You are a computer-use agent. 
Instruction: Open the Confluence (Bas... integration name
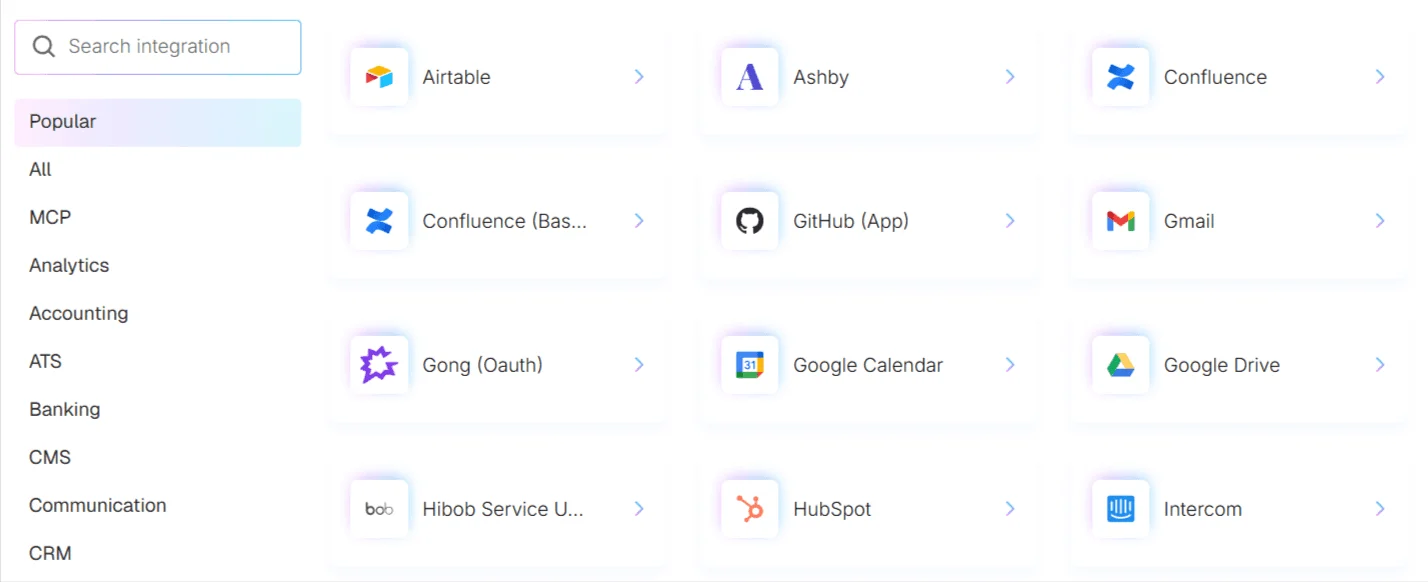coord(505,221)
